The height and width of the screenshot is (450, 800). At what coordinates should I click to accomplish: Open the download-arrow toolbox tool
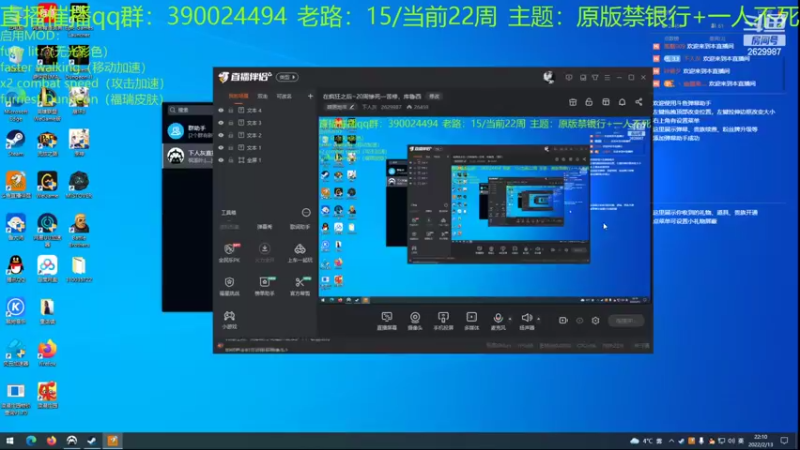tap(264, 253)
